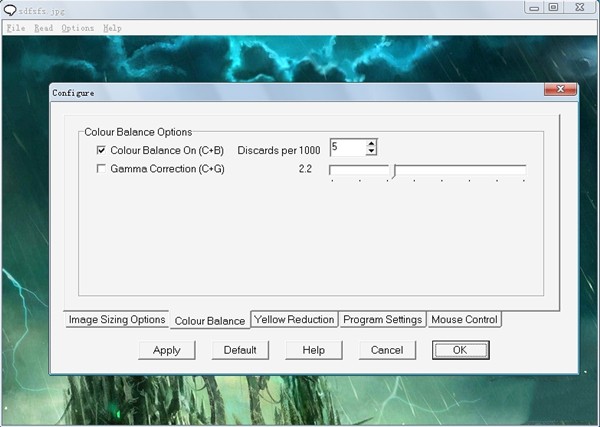Close the Configure dialog
600x427 pixels.
[561, 91]
